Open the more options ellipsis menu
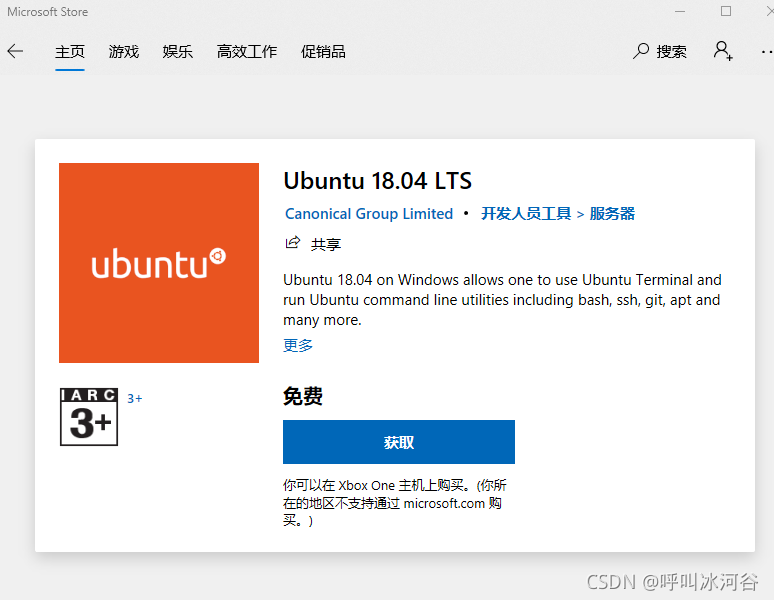The image size is (774, 600). point(767,51)
